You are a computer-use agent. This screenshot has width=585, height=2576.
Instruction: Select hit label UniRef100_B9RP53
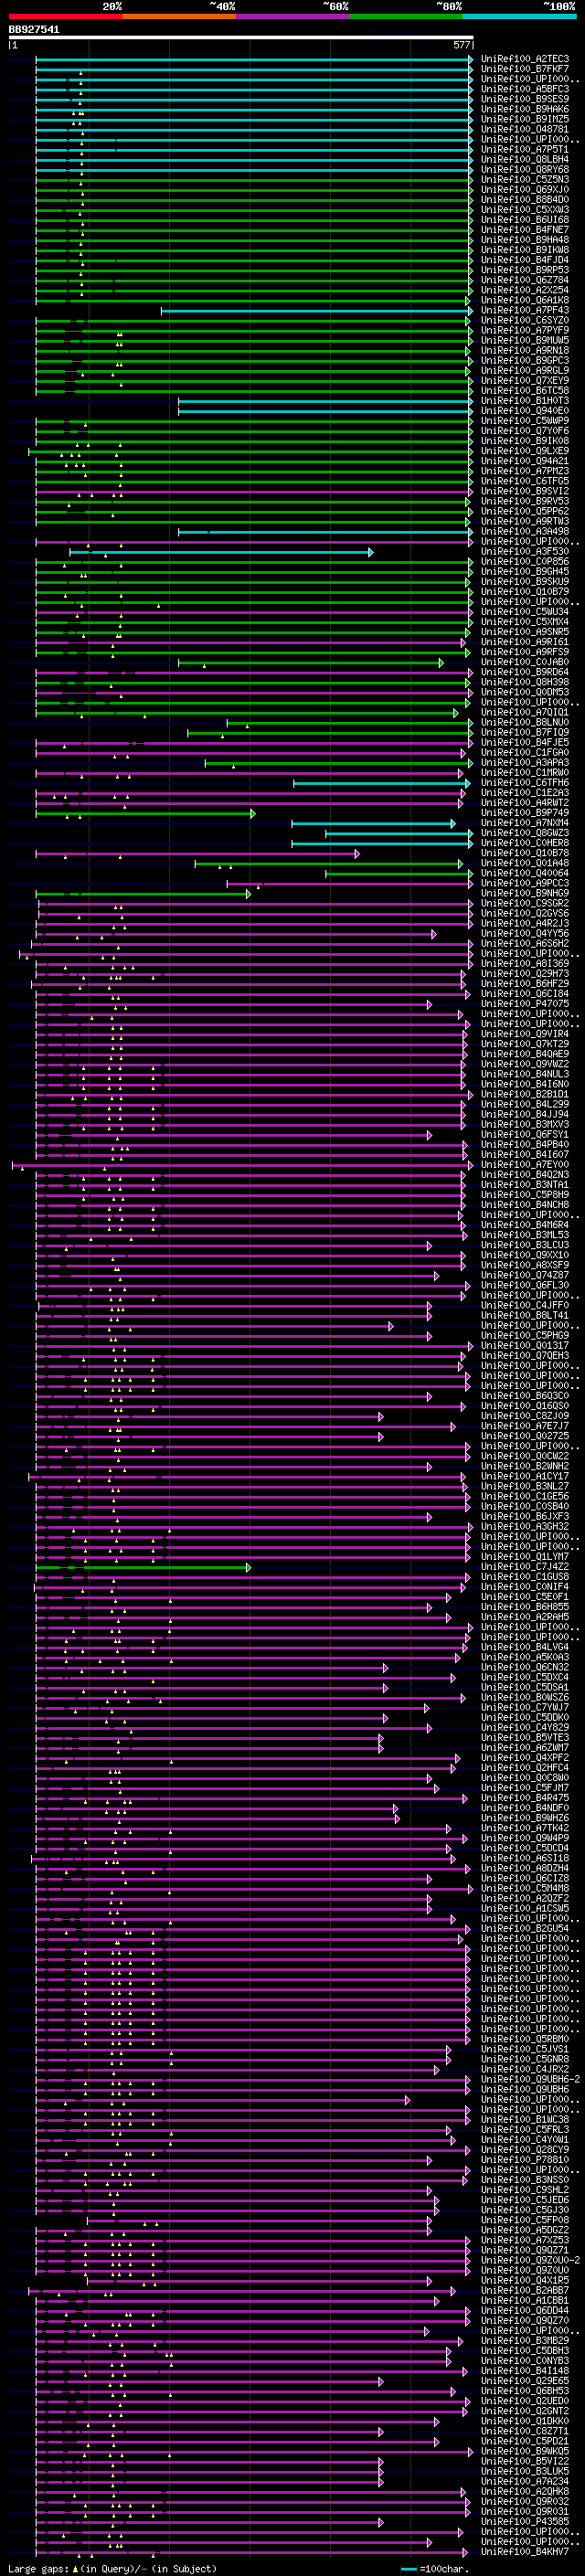pos(525,270)
